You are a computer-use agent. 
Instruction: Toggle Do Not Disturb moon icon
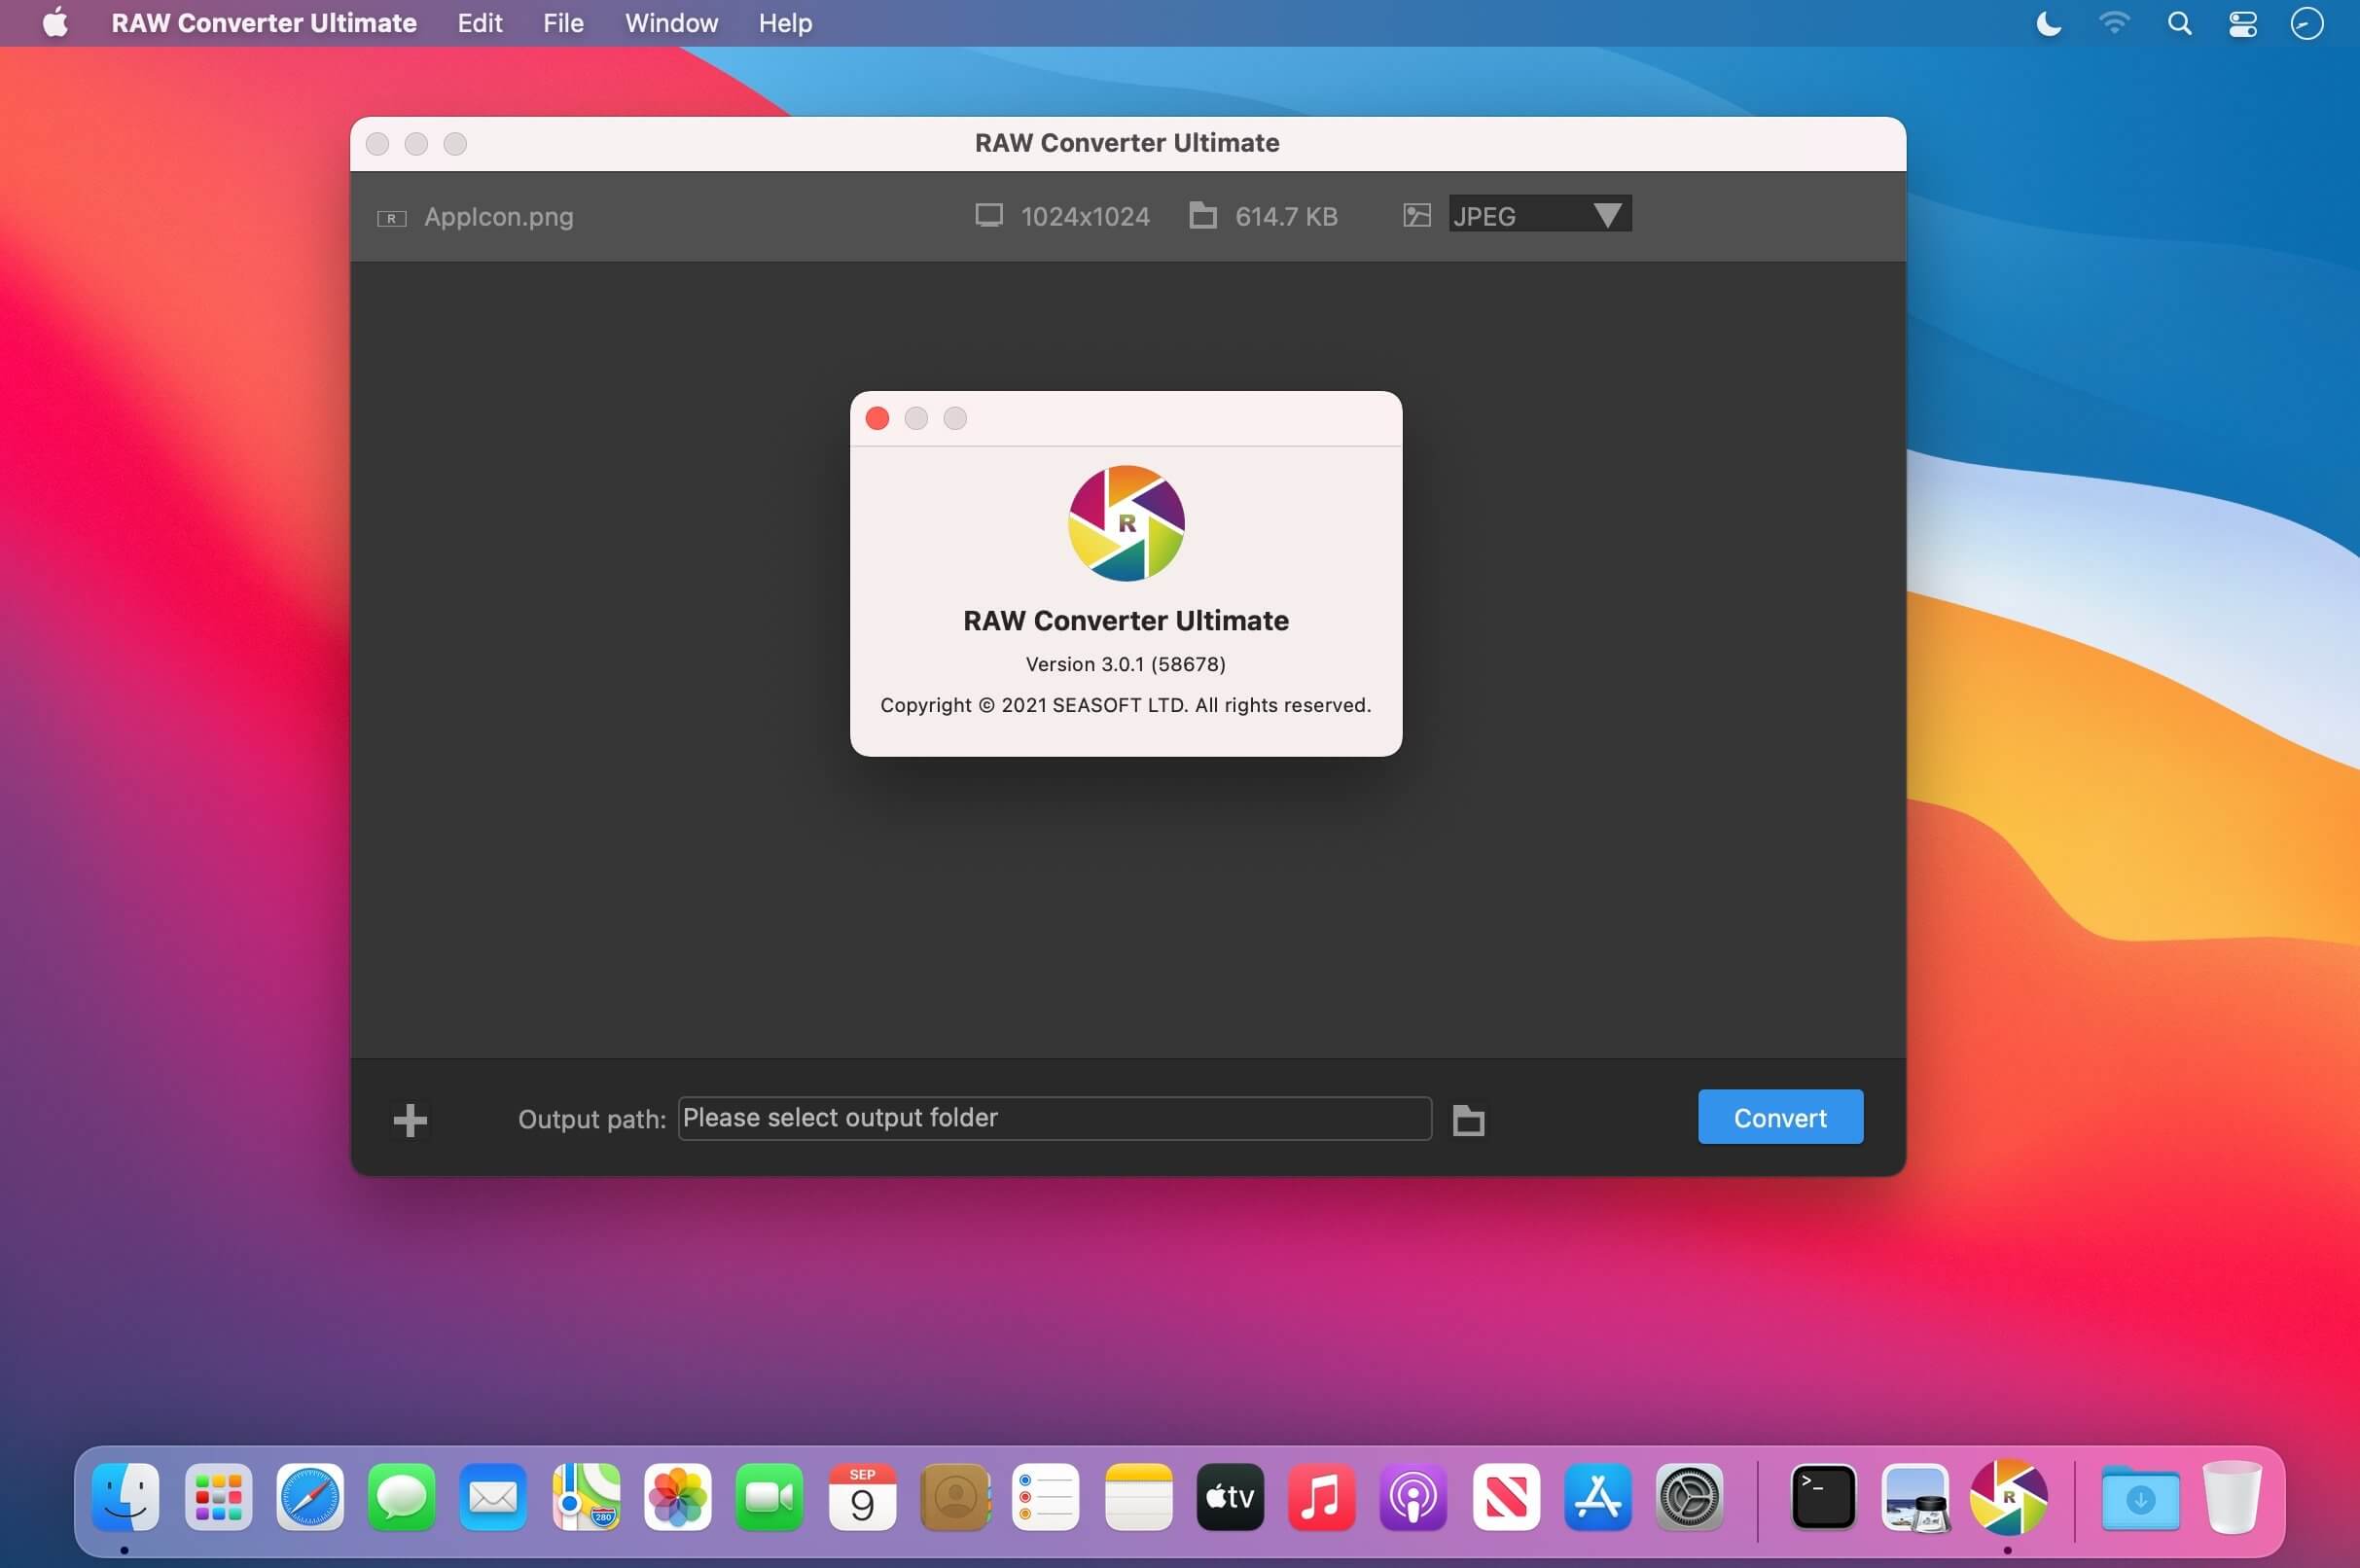coord(2049,23)
